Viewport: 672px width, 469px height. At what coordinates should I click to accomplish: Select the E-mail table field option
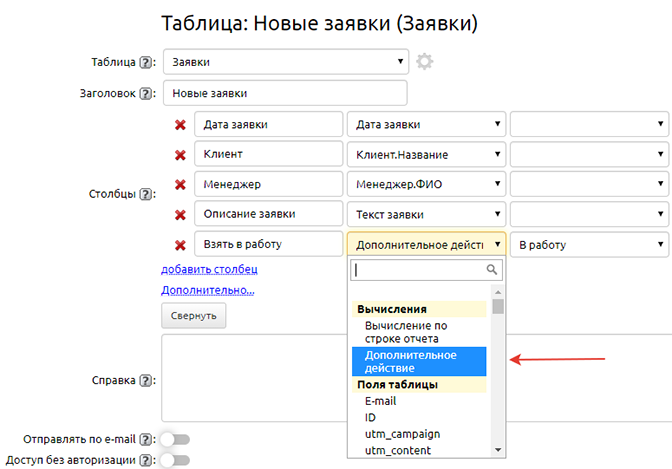pos(381,401)
